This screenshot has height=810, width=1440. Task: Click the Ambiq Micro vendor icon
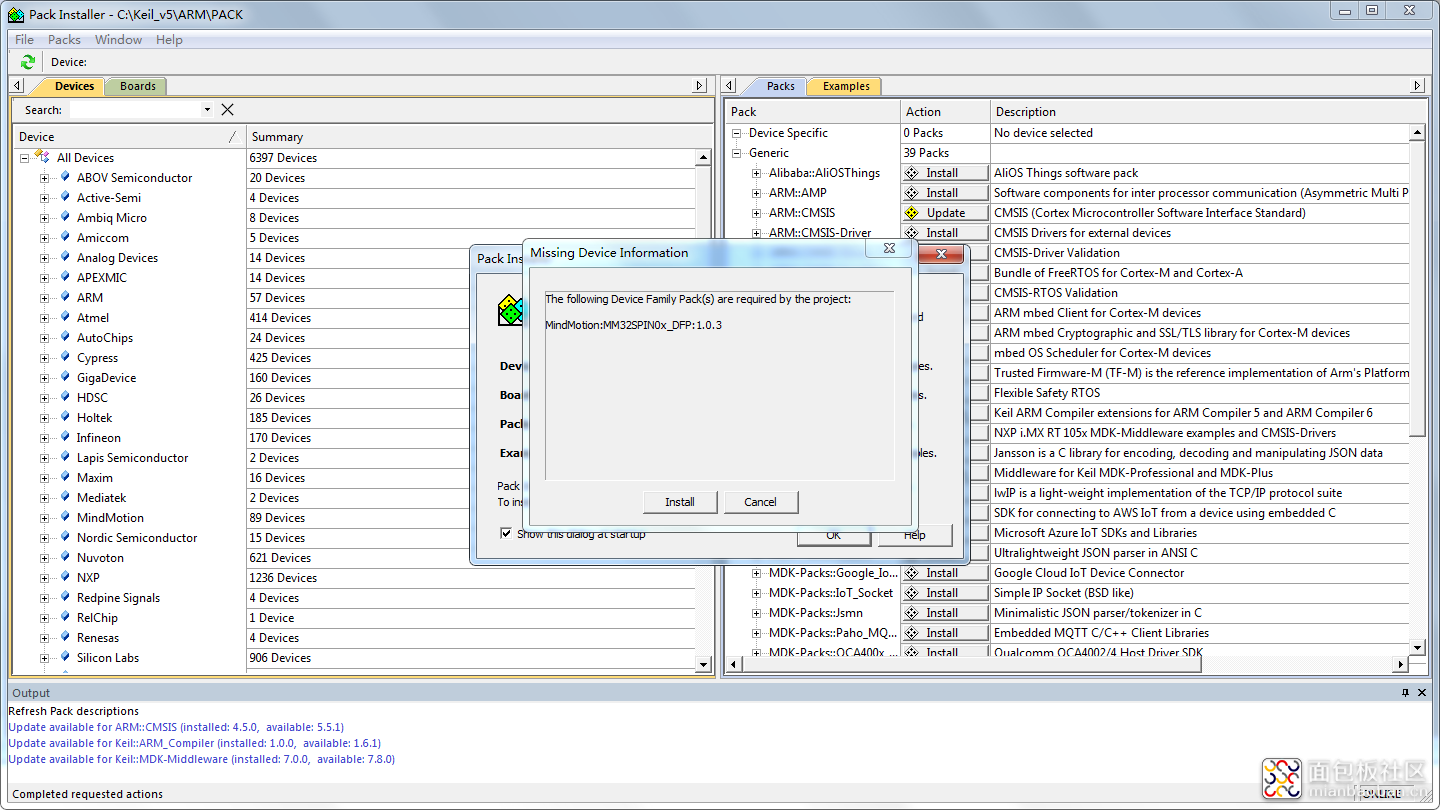coord(65,217)
